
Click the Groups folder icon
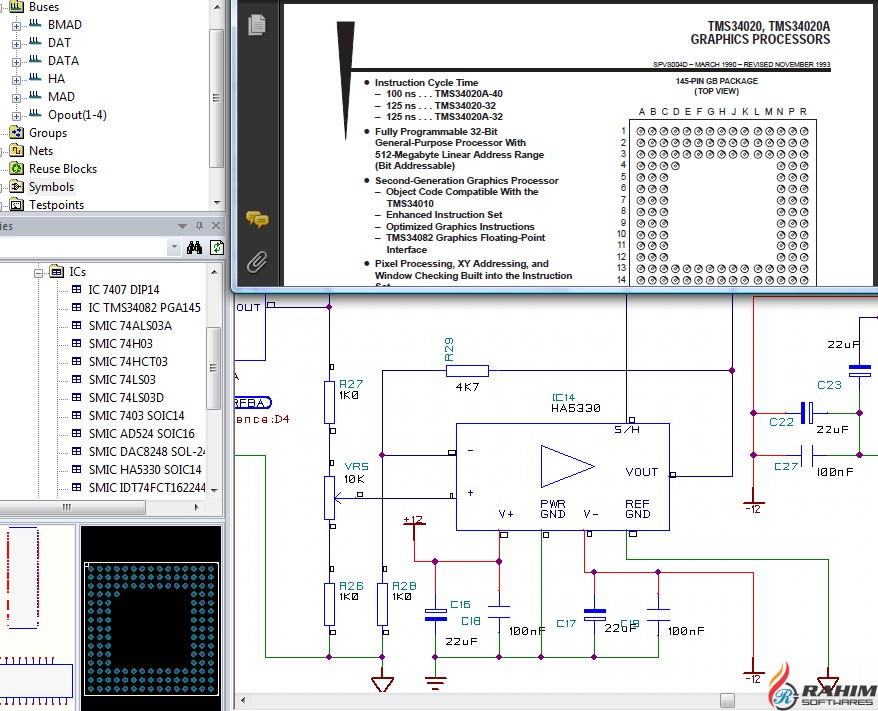[15, 133]
